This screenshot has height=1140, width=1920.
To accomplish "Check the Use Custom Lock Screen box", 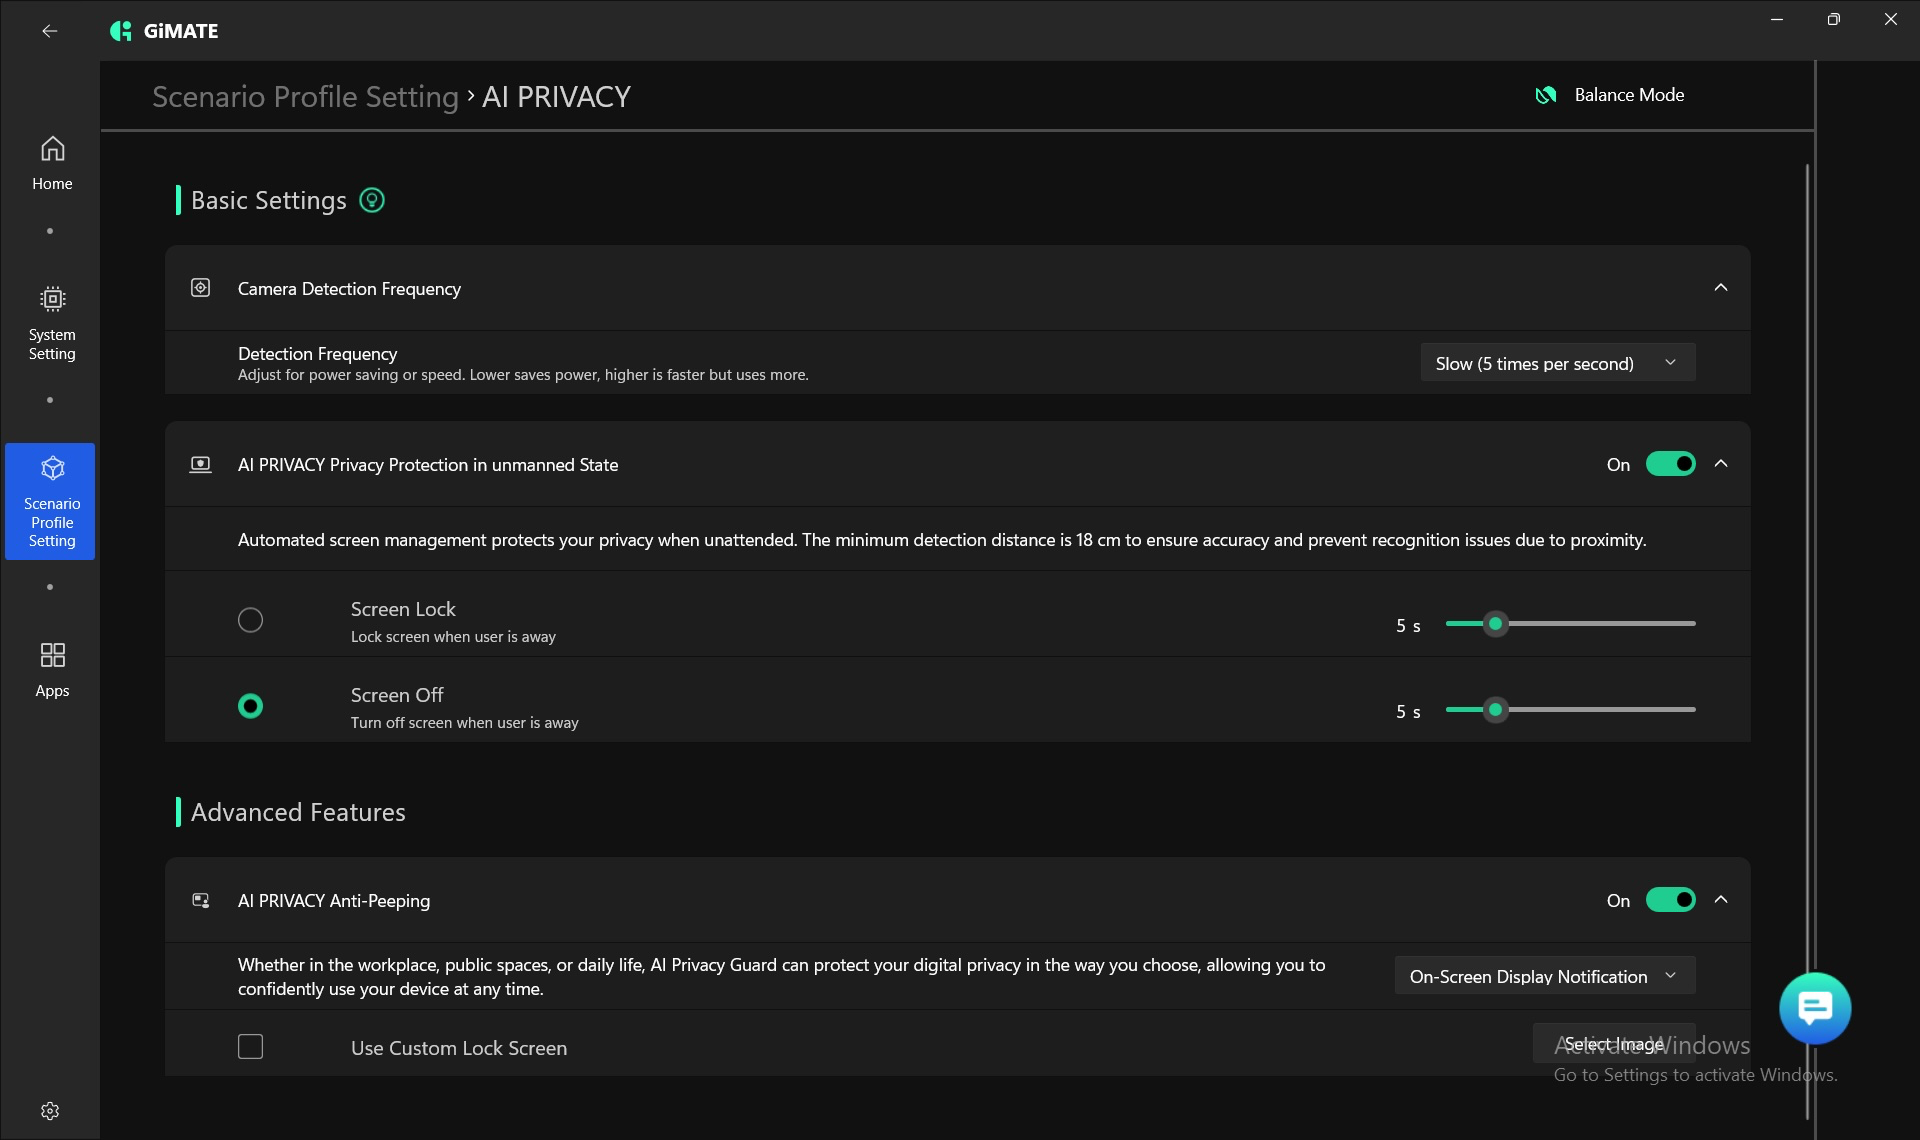I will point(250,1047).
